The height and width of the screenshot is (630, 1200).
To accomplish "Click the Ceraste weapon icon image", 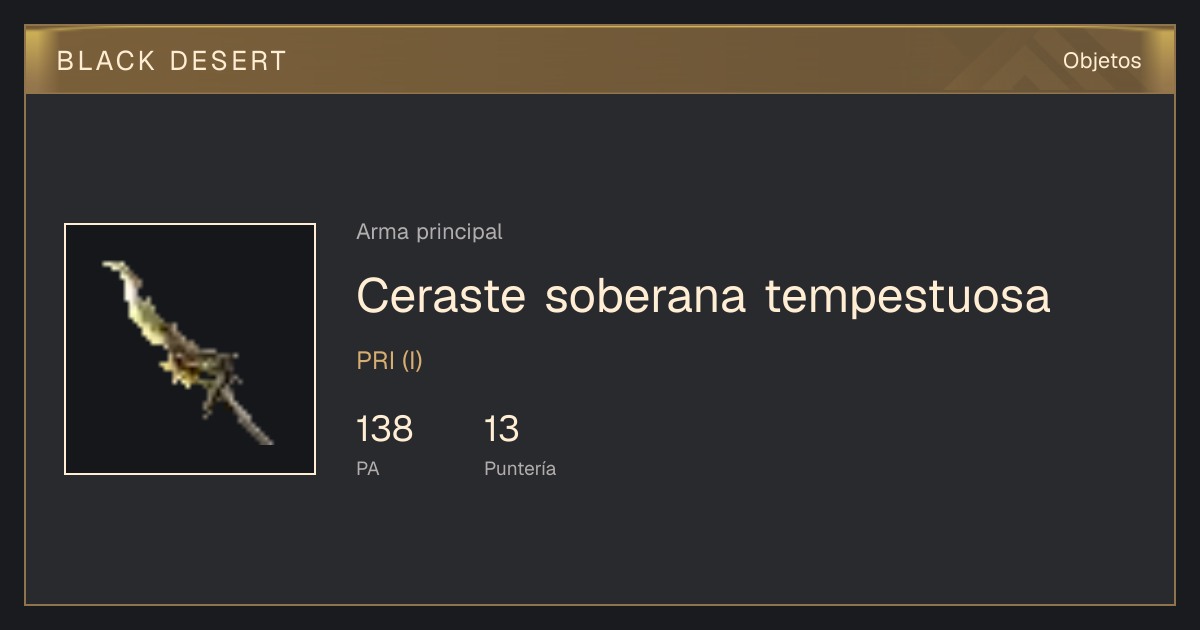I will pos(190,349).
